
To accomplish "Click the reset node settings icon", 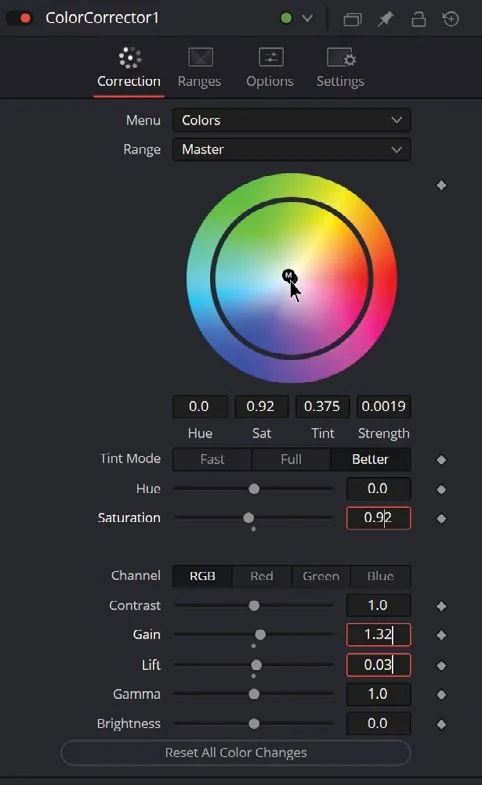I will pyautogui.click(x=451, y=19).
